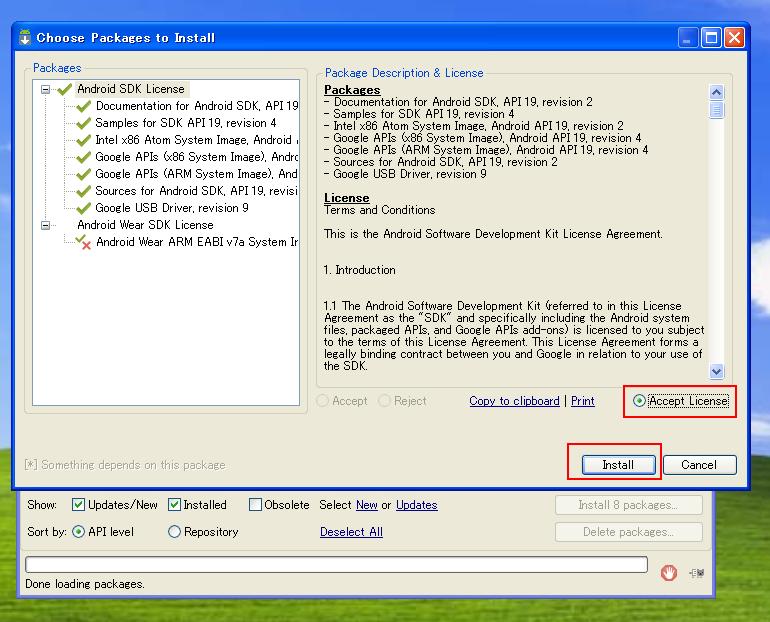Viewport: 770px width, 622px height.
Task: Select the Reject radio button
Action: click(x=384, y=401)
